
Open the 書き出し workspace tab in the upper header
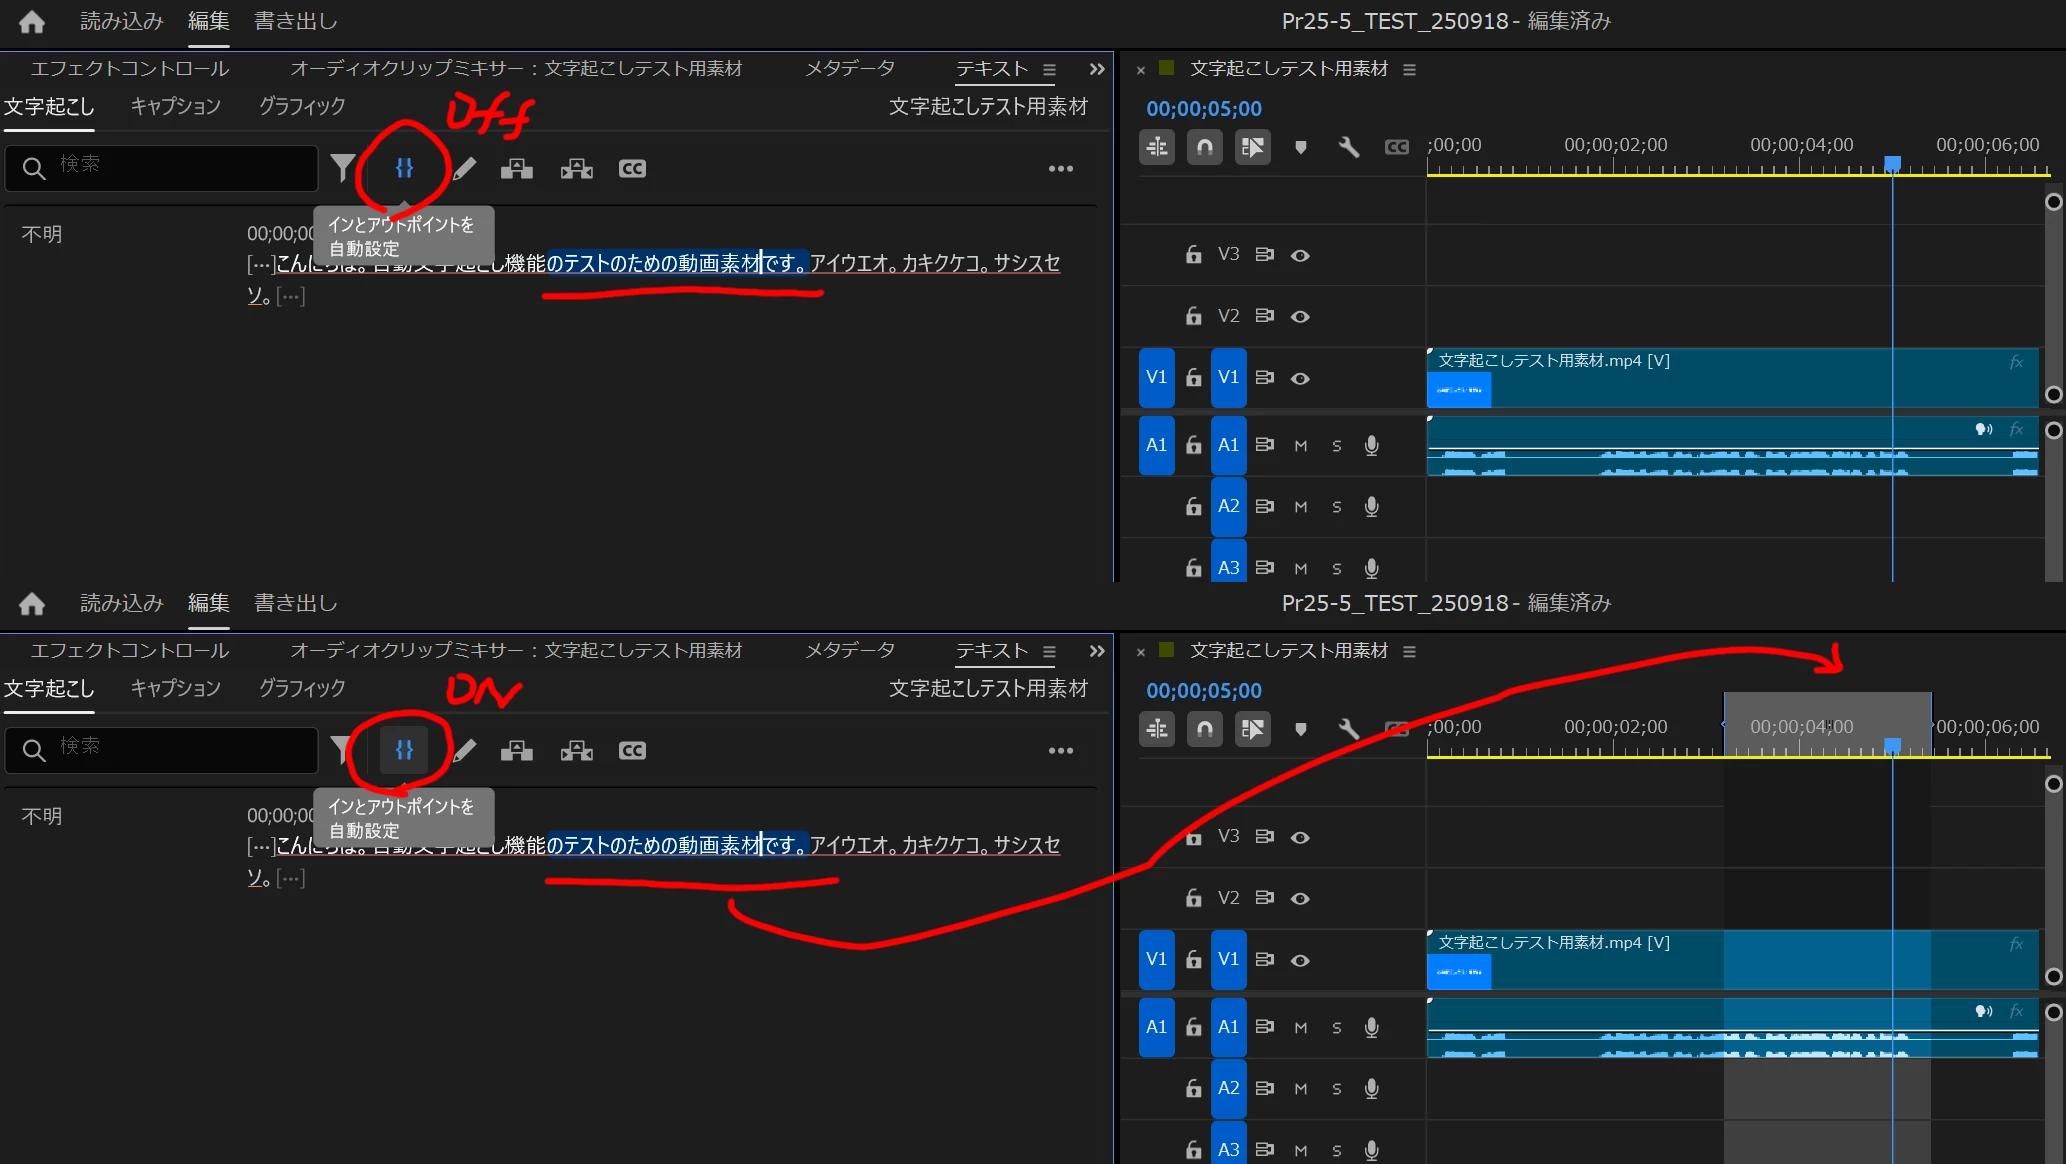pyautogui.click(x=295, y=21)
